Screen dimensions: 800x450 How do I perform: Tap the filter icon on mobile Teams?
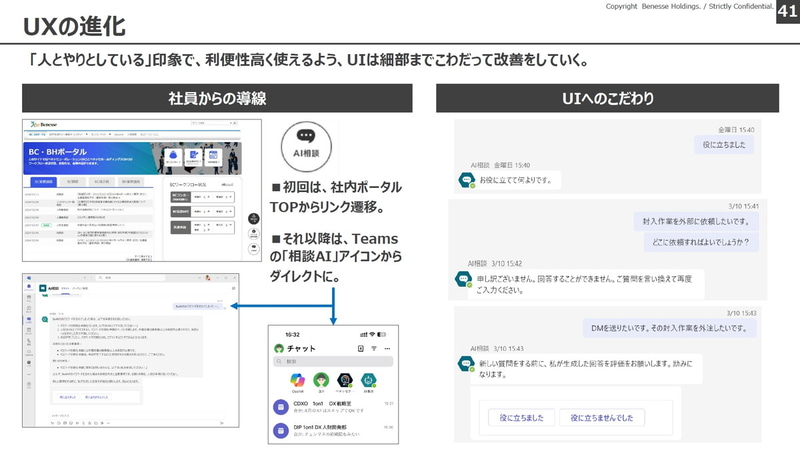point(374,348)
